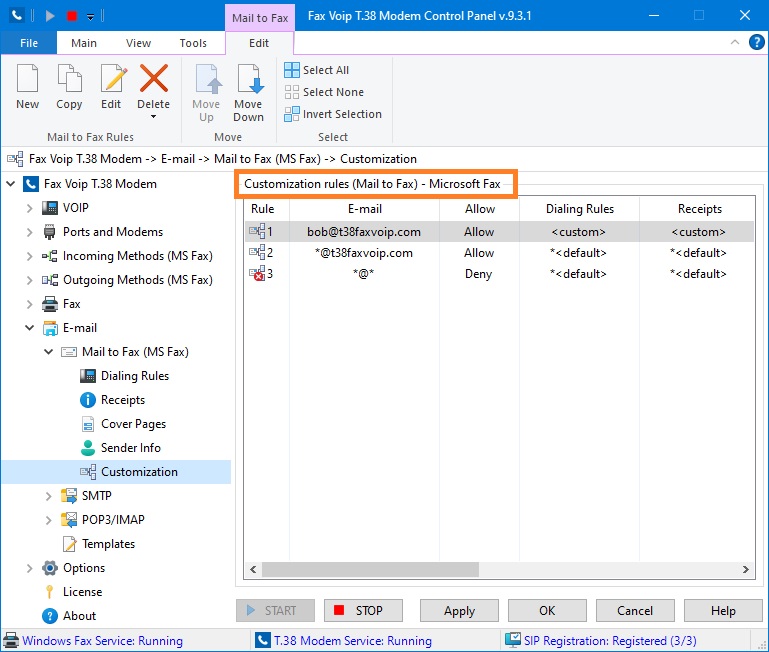Expand Incoming Methods (MS Fax) node

[x=29, y=256]
